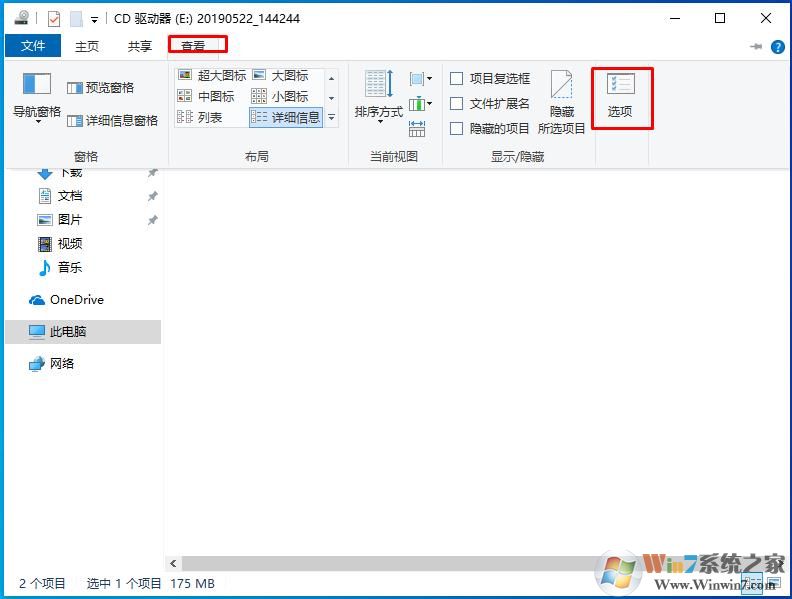This screenshot has height=599, width=792.
Task: Open 音乐 in the navigation pane
Action: coord(70,267)
